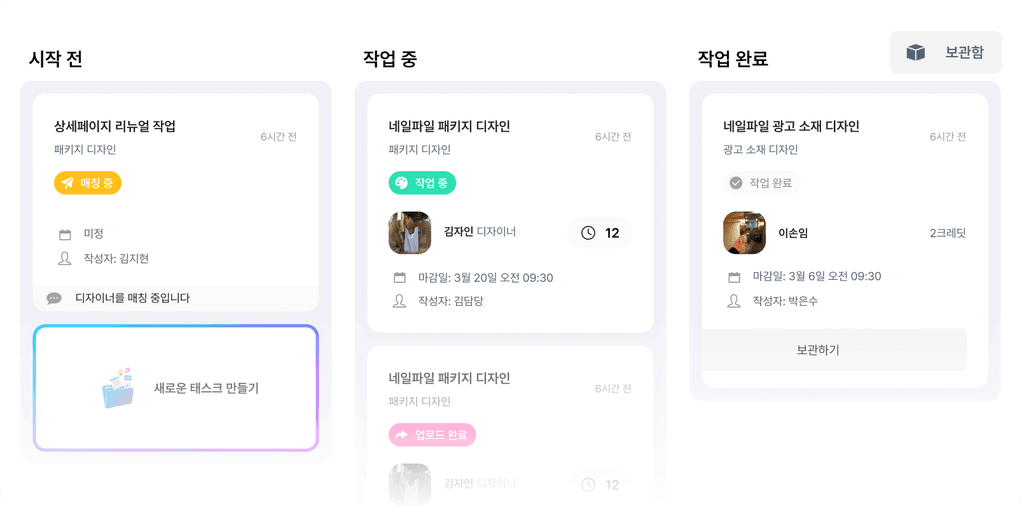Open the 상세페이지 리뉴얼 작업 card title

115,127
